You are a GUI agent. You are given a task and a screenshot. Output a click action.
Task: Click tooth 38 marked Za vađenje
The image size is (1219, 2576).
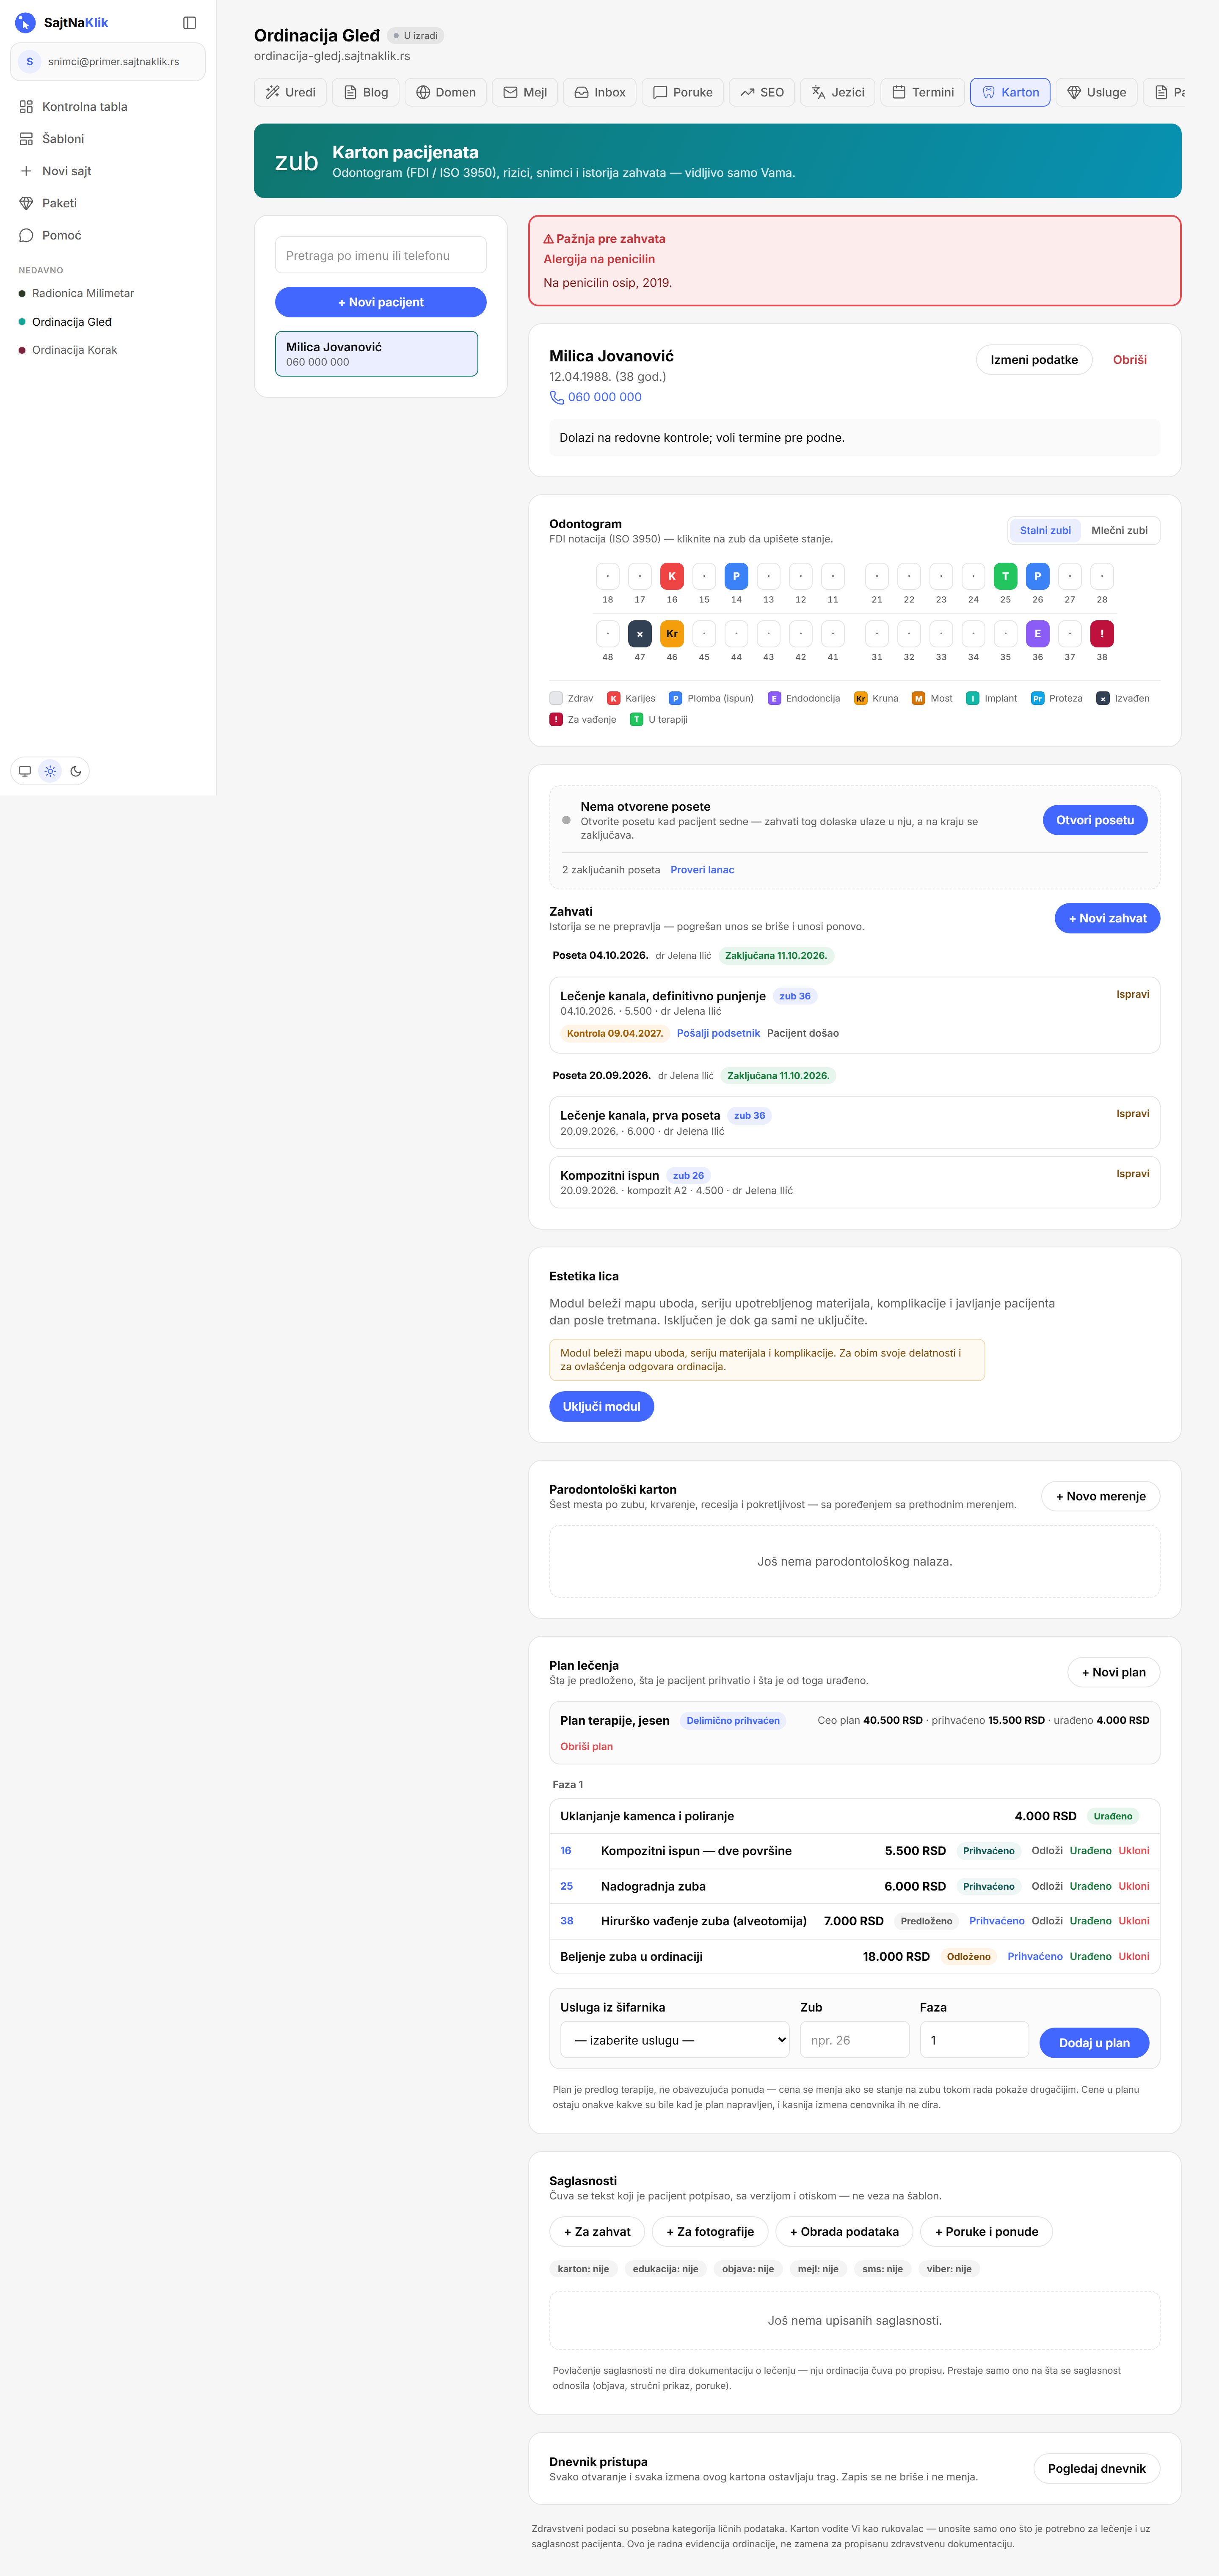(x=1102, y=634)
